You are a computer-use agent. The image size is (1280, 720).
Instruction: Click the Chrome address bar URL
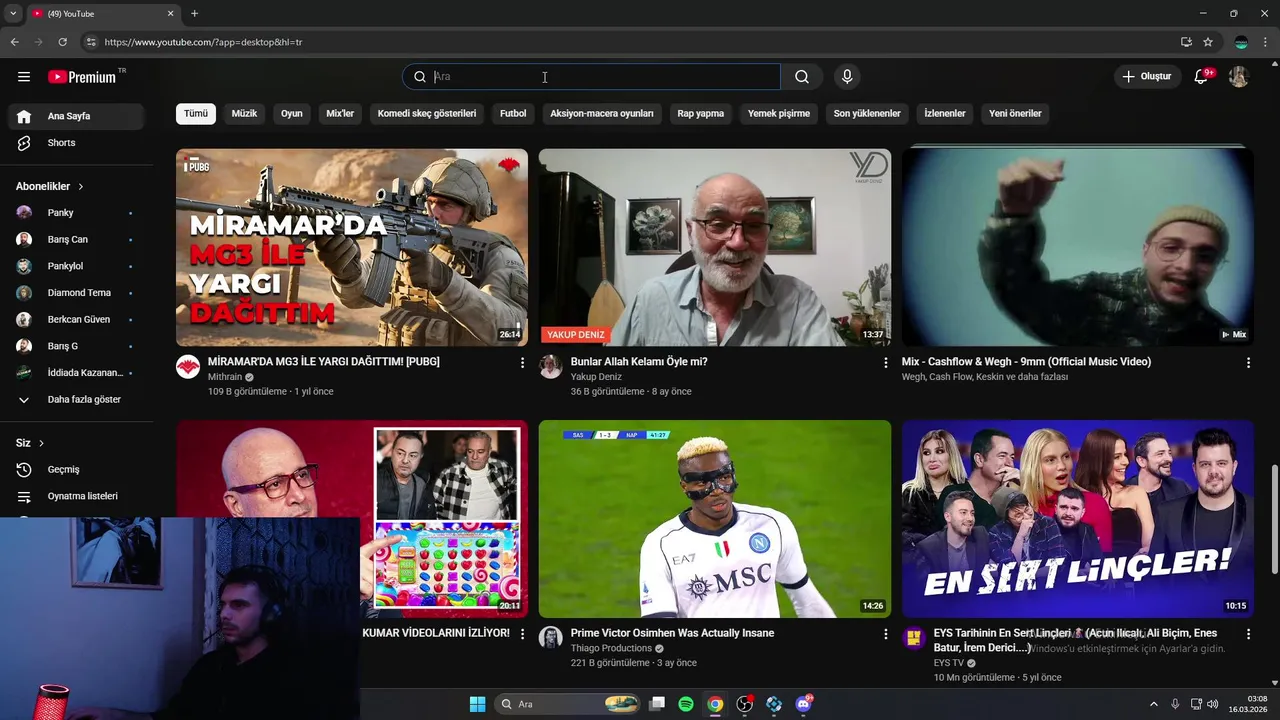(204, 42)
